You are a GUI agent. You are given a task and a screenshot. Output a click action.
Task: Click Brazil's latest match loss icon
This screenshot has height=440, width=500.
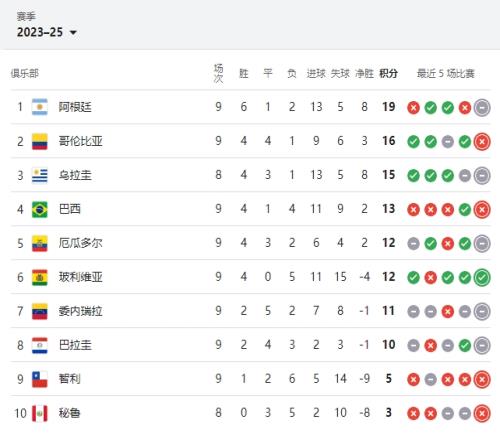(482, 209)
